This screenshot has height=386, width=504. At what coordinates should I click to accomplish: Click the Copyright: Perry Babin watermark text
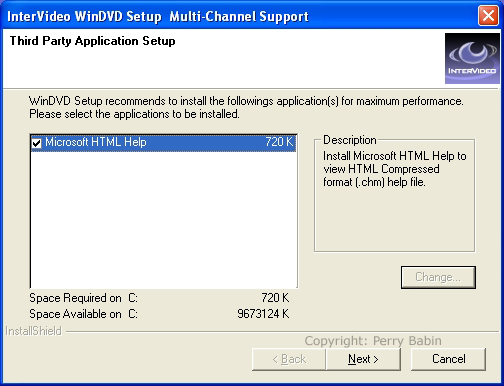(373, 341)
